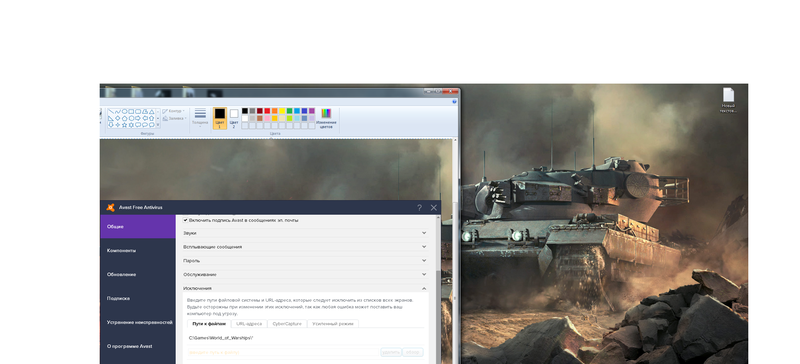Open the line thickness (Толщина) icon
Image resolution: width=800 pixels, height=364 pixels.
click(200, 113)
